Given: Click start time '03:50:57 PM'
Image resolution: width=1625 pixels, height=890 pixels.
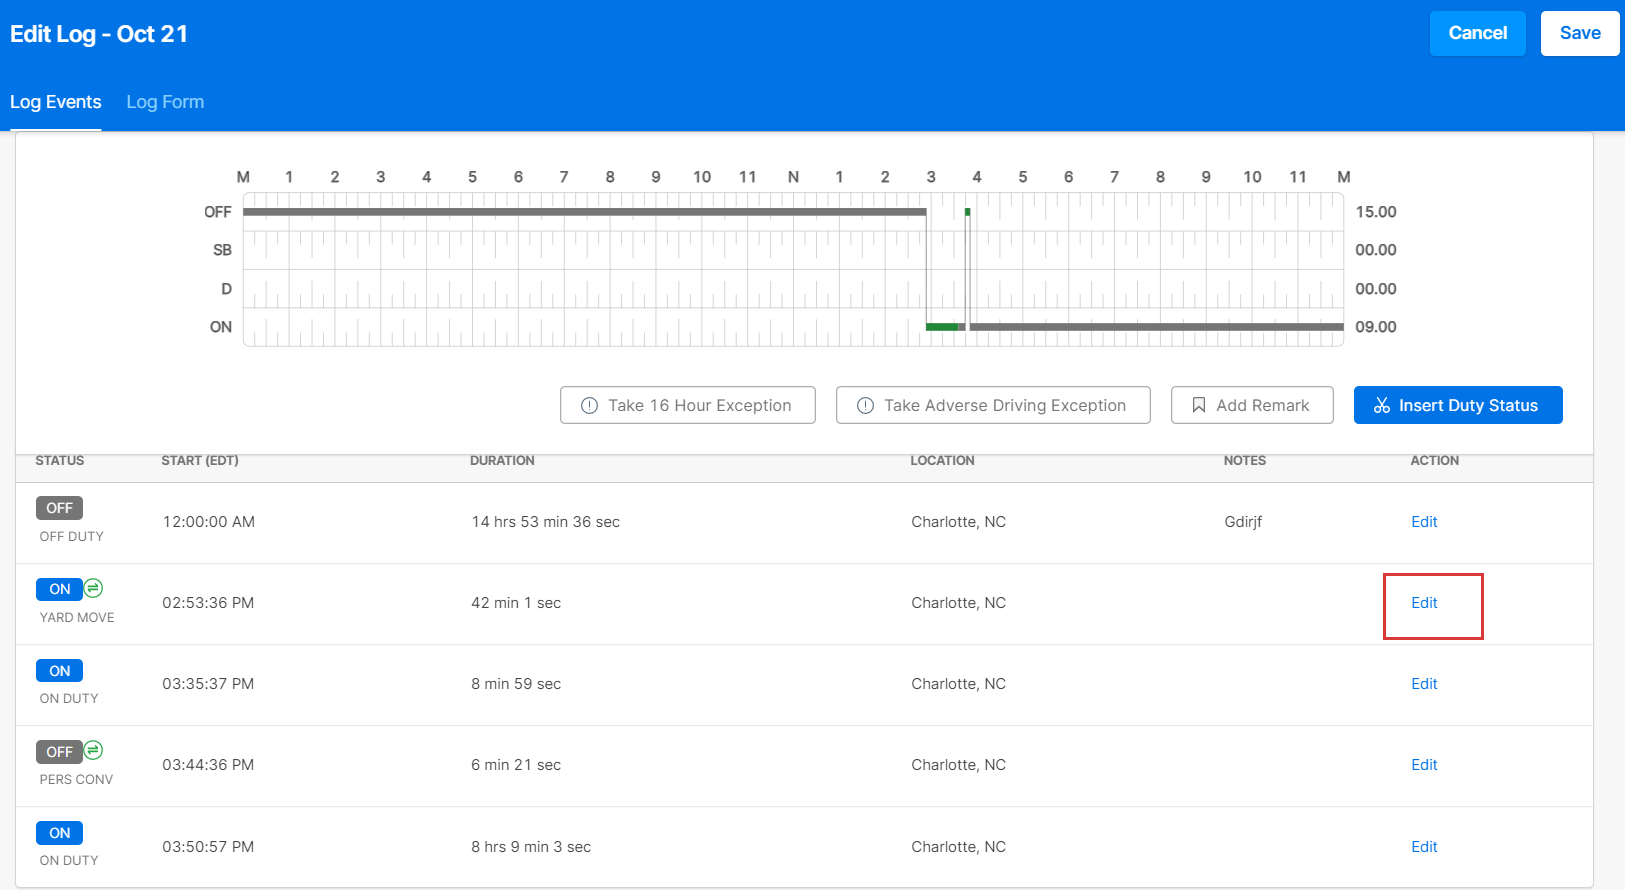Looking at the screenshot, I should tap(208, 847).
